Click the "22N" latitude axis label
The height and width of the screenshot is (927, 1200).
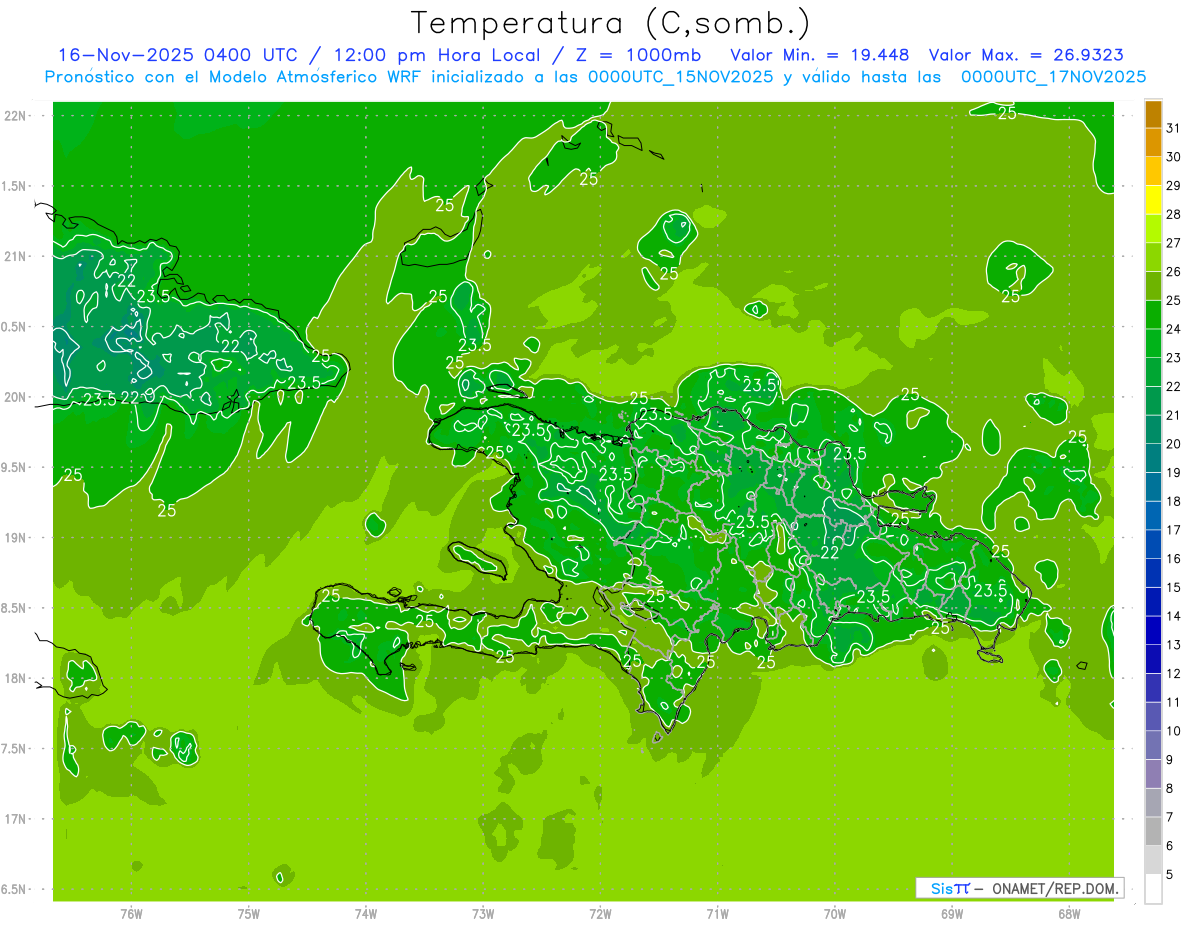(x=16, y=116)
